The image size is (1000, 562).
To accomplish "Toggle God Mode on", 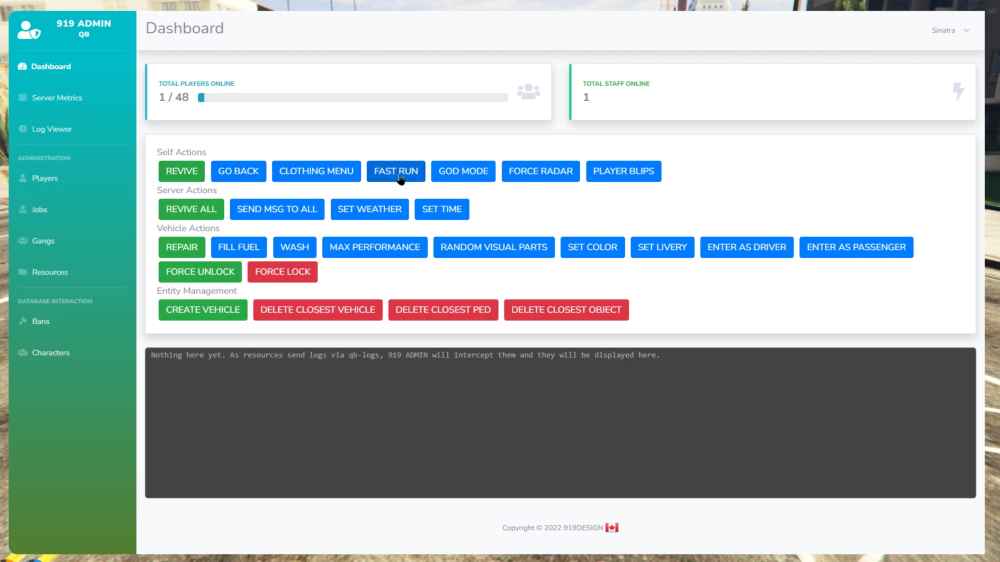I will 463,171.
